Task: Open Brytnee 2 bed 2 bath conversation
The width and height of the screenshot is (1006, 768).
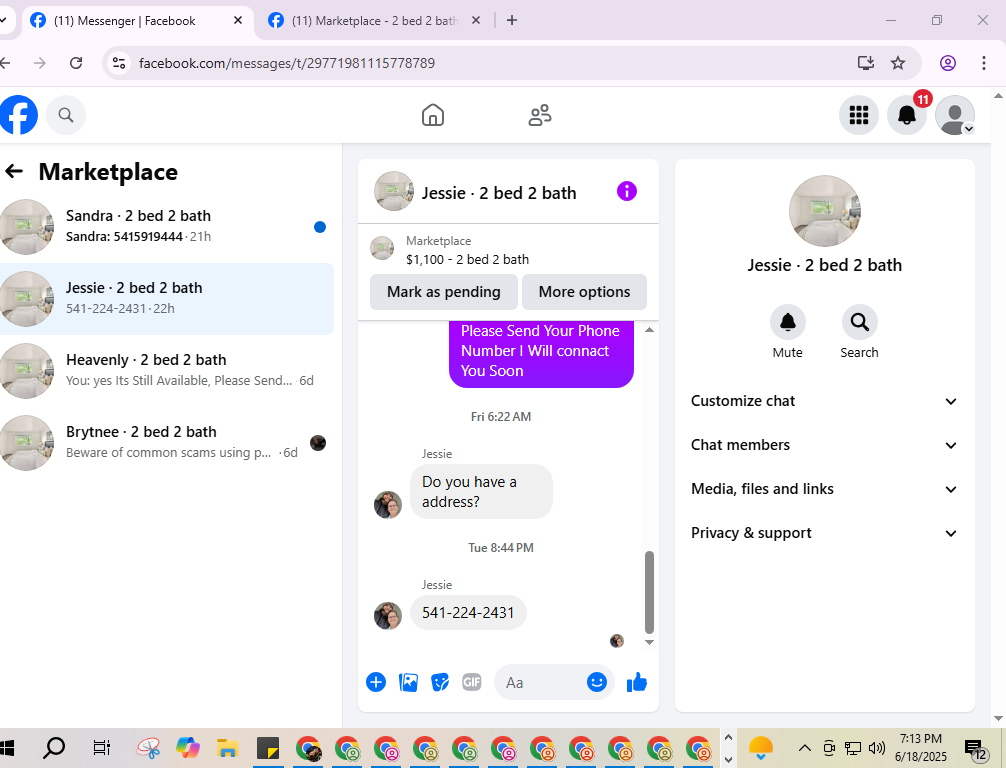Action: coord(167,442)
